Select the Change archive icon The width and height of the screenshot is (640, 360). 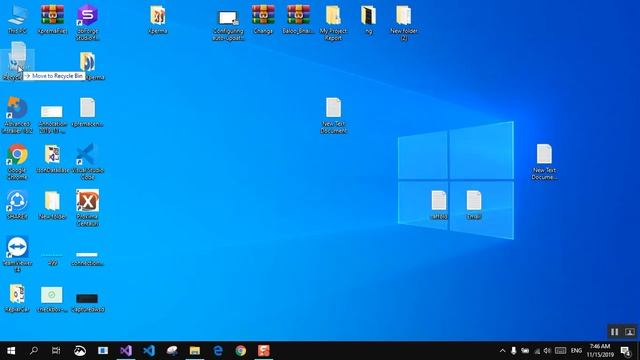click(x=263, y=19)
